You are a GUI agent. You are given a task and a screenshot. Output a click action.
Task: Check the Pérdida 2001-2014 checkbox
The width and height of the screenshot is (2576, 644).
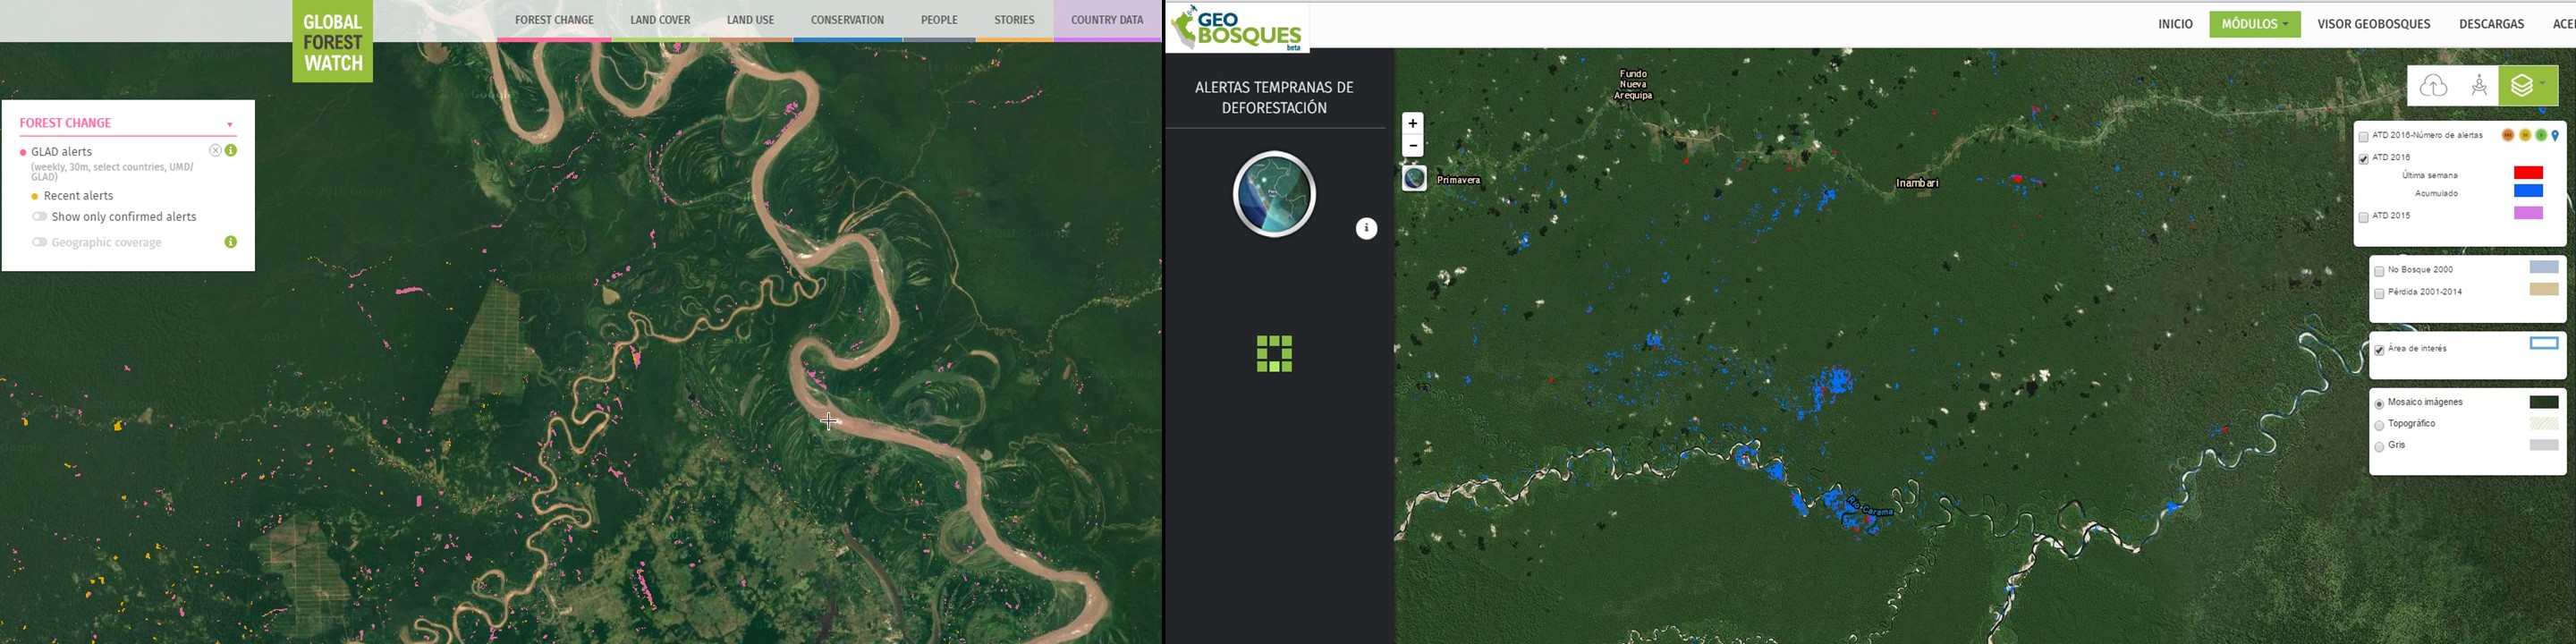(x=2379, y=293)
